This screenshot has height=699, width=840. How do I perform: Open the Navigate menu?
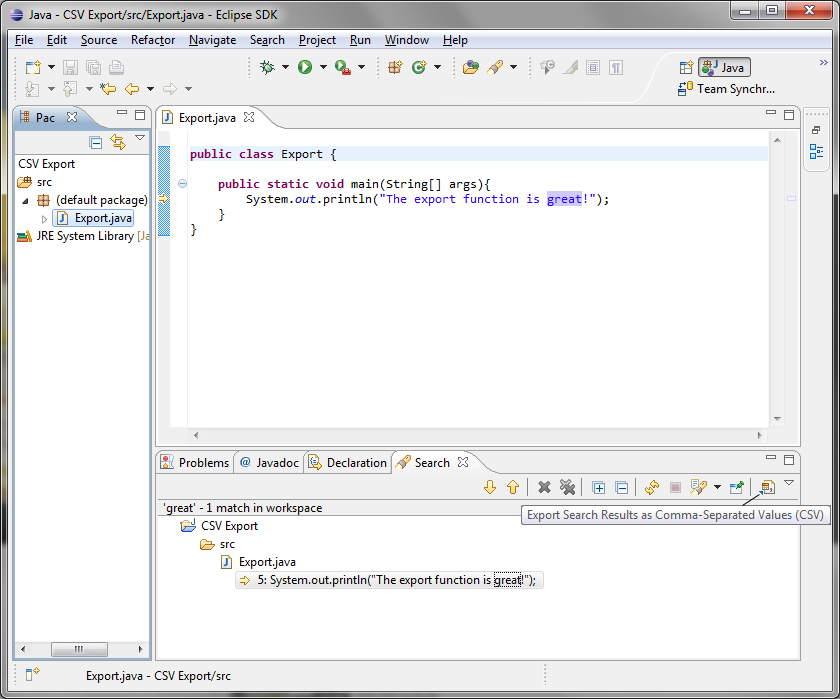coord(212,40)
